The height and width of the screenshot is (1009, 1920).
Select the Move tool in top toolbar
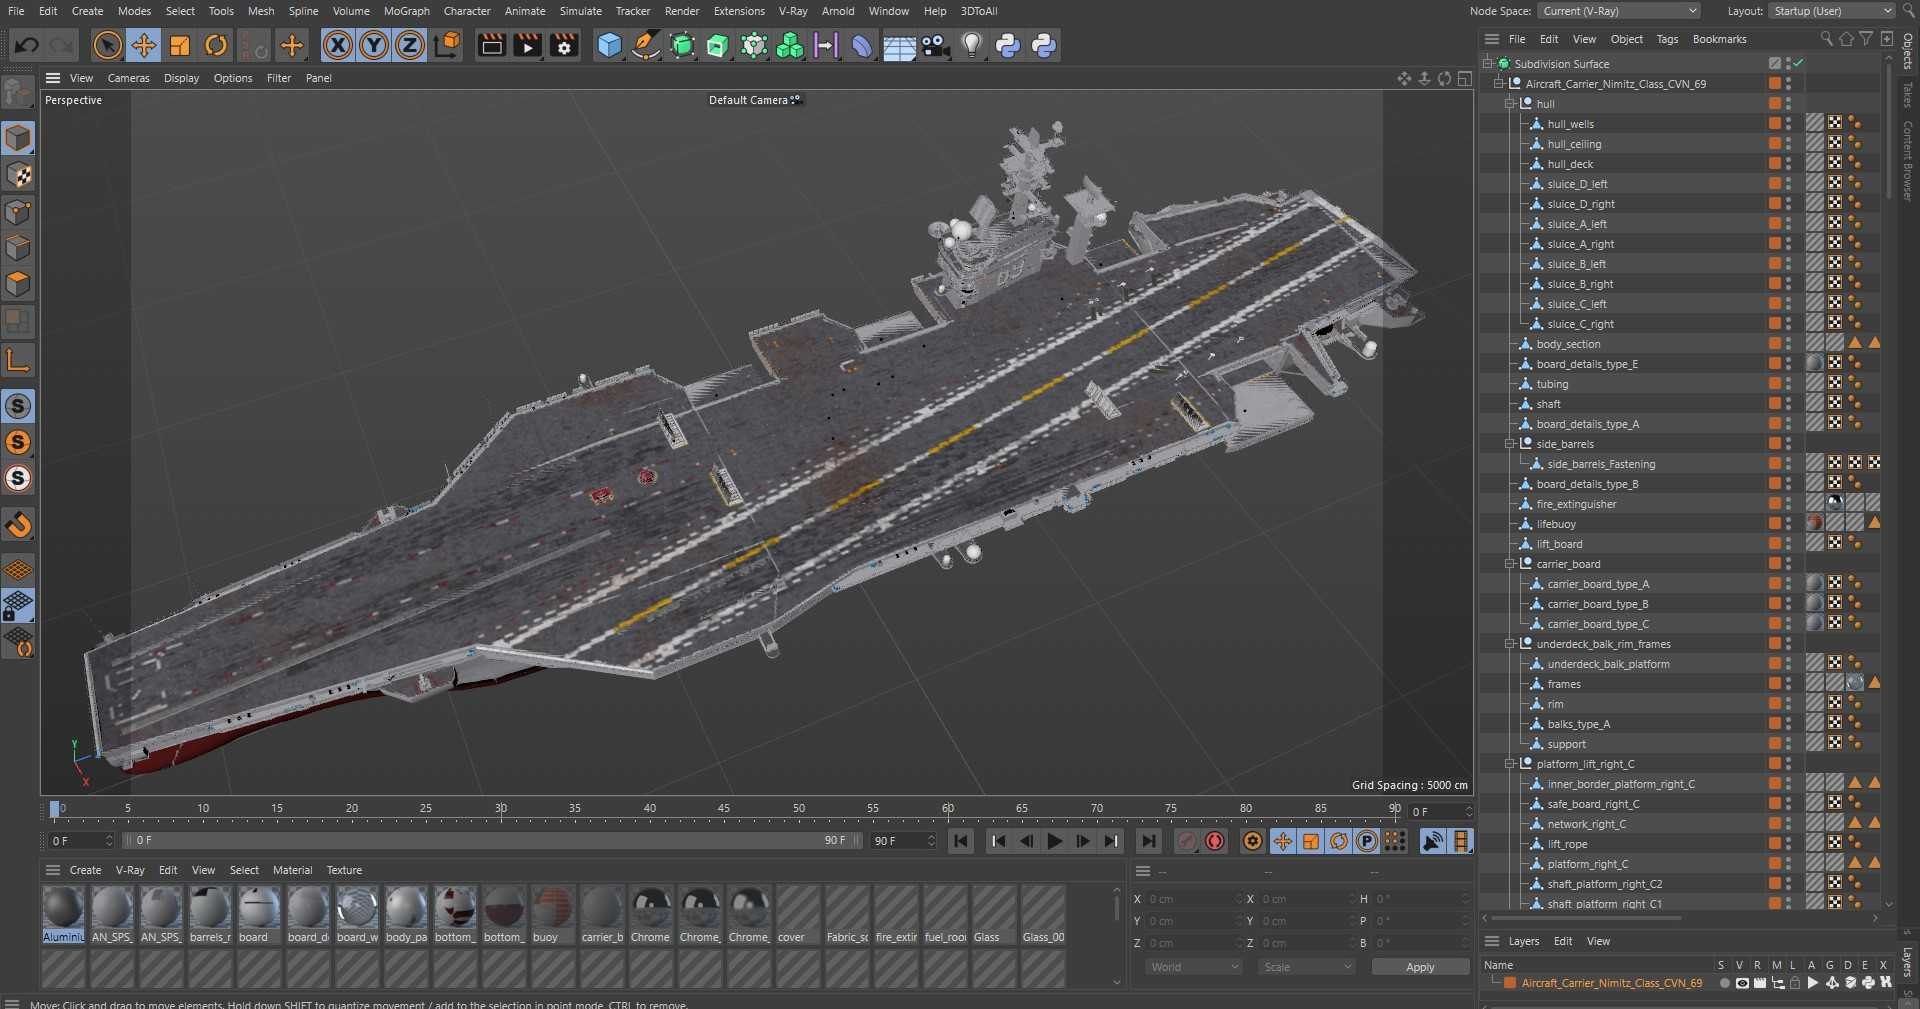(x=144, y=45)
